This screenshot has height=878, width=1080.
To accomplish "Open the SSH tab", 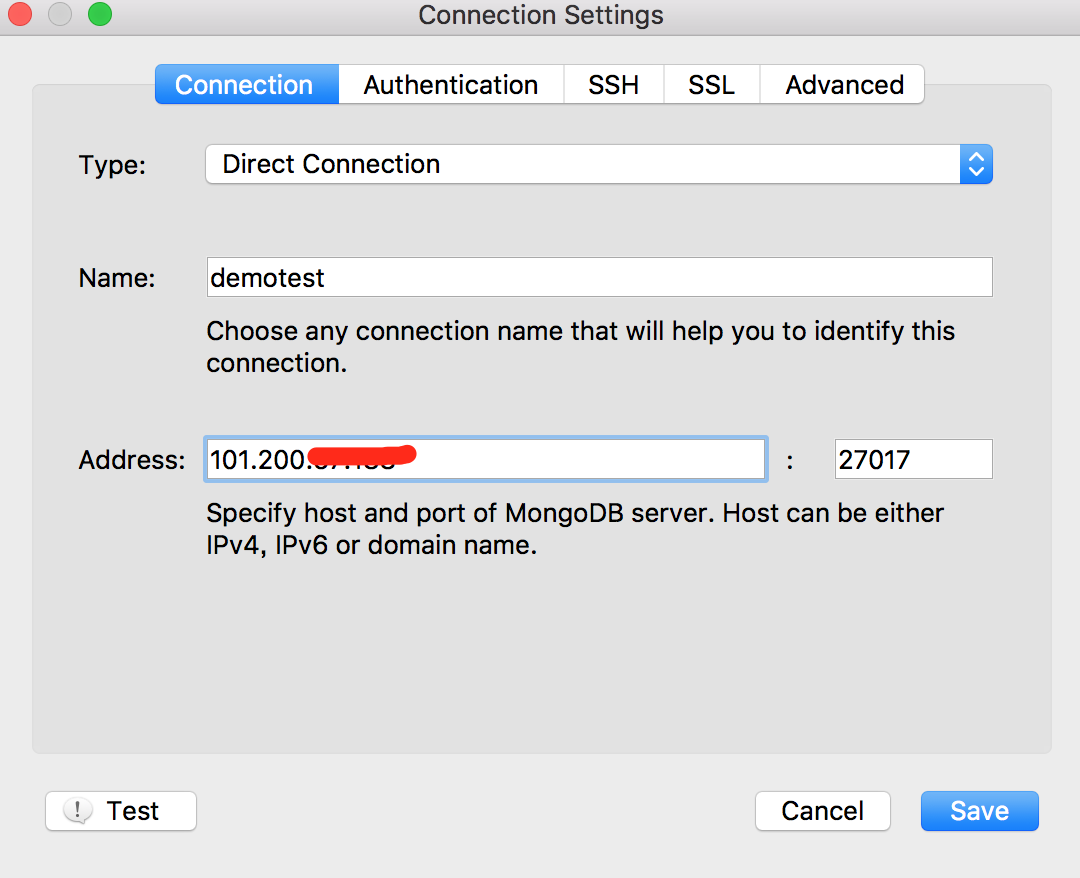I will coord(613,85).
